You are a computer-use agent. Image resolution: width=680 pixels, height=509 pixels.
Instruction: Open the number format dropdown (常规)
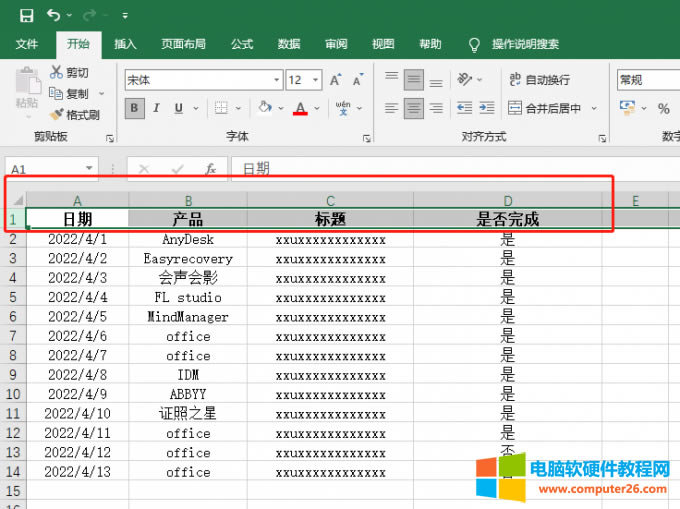pyautogui.click(x=645, y=80)
